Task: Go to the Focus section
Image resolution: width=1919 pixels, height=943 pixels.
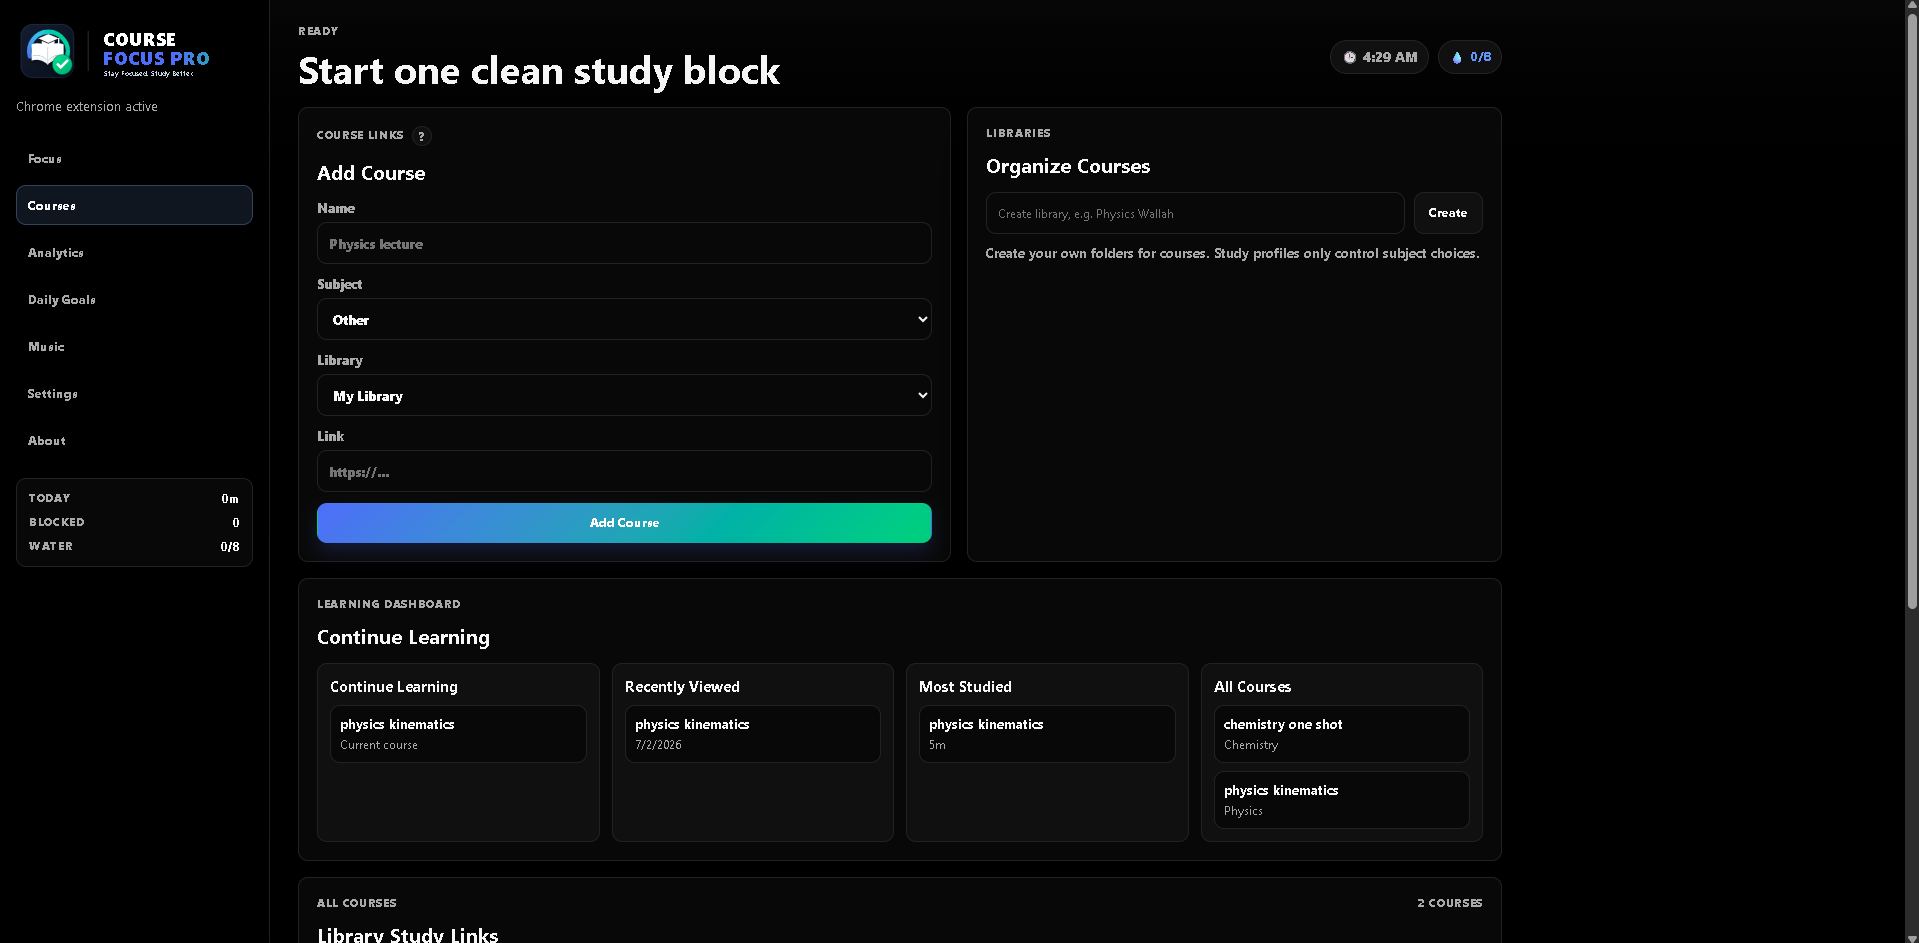Action: [134, 159]
